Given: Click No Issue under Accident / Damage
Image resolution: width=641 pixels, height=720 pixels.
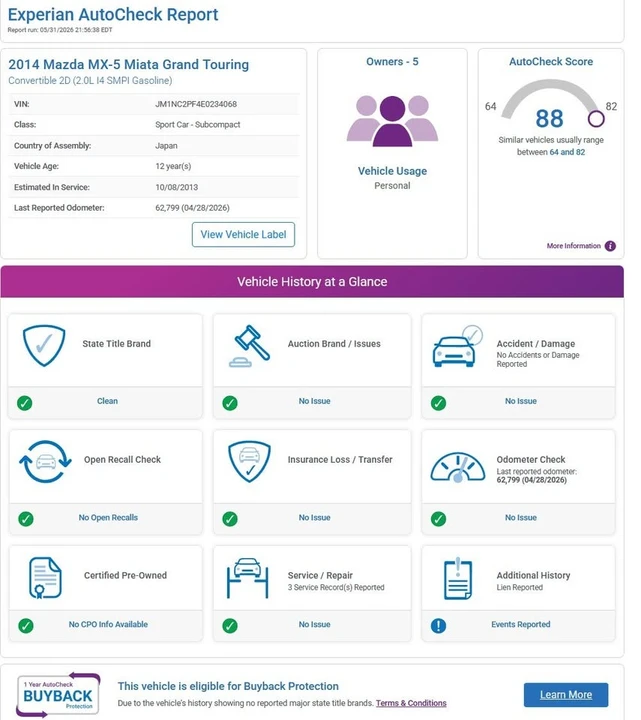Looking at the screenshot, I should (521, 401).
